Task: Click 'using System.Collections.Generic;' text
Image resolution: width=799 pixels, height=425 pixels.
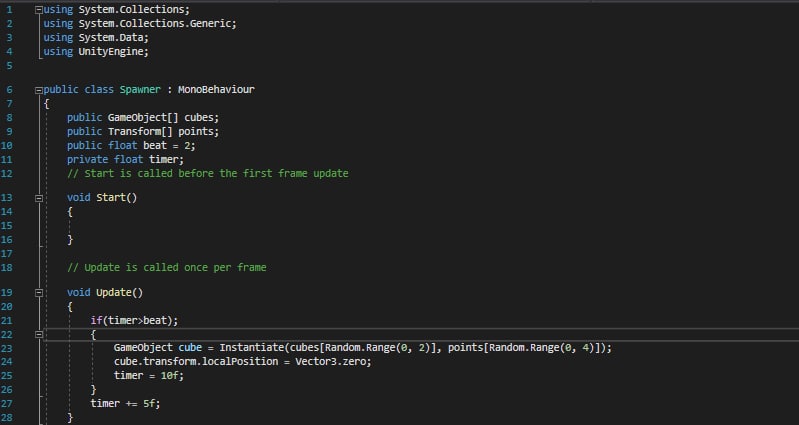Action: [x=140, y=23]
